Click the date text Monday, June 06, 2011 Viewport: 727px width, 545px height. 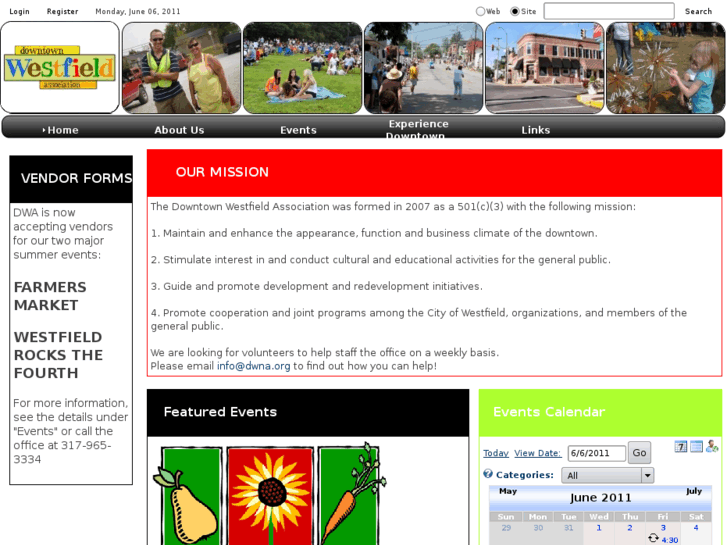(138, 12)
